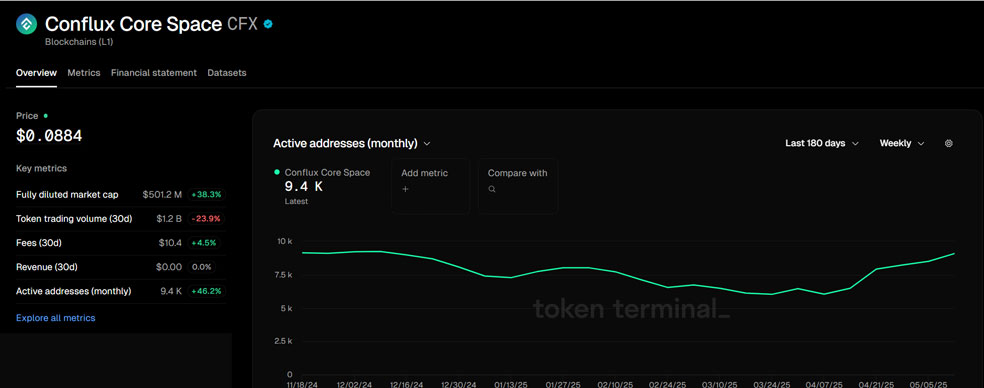Click the Compare with box
This screenshot has width=984, height=388.
pyautogui.click(x=518, y=186)
